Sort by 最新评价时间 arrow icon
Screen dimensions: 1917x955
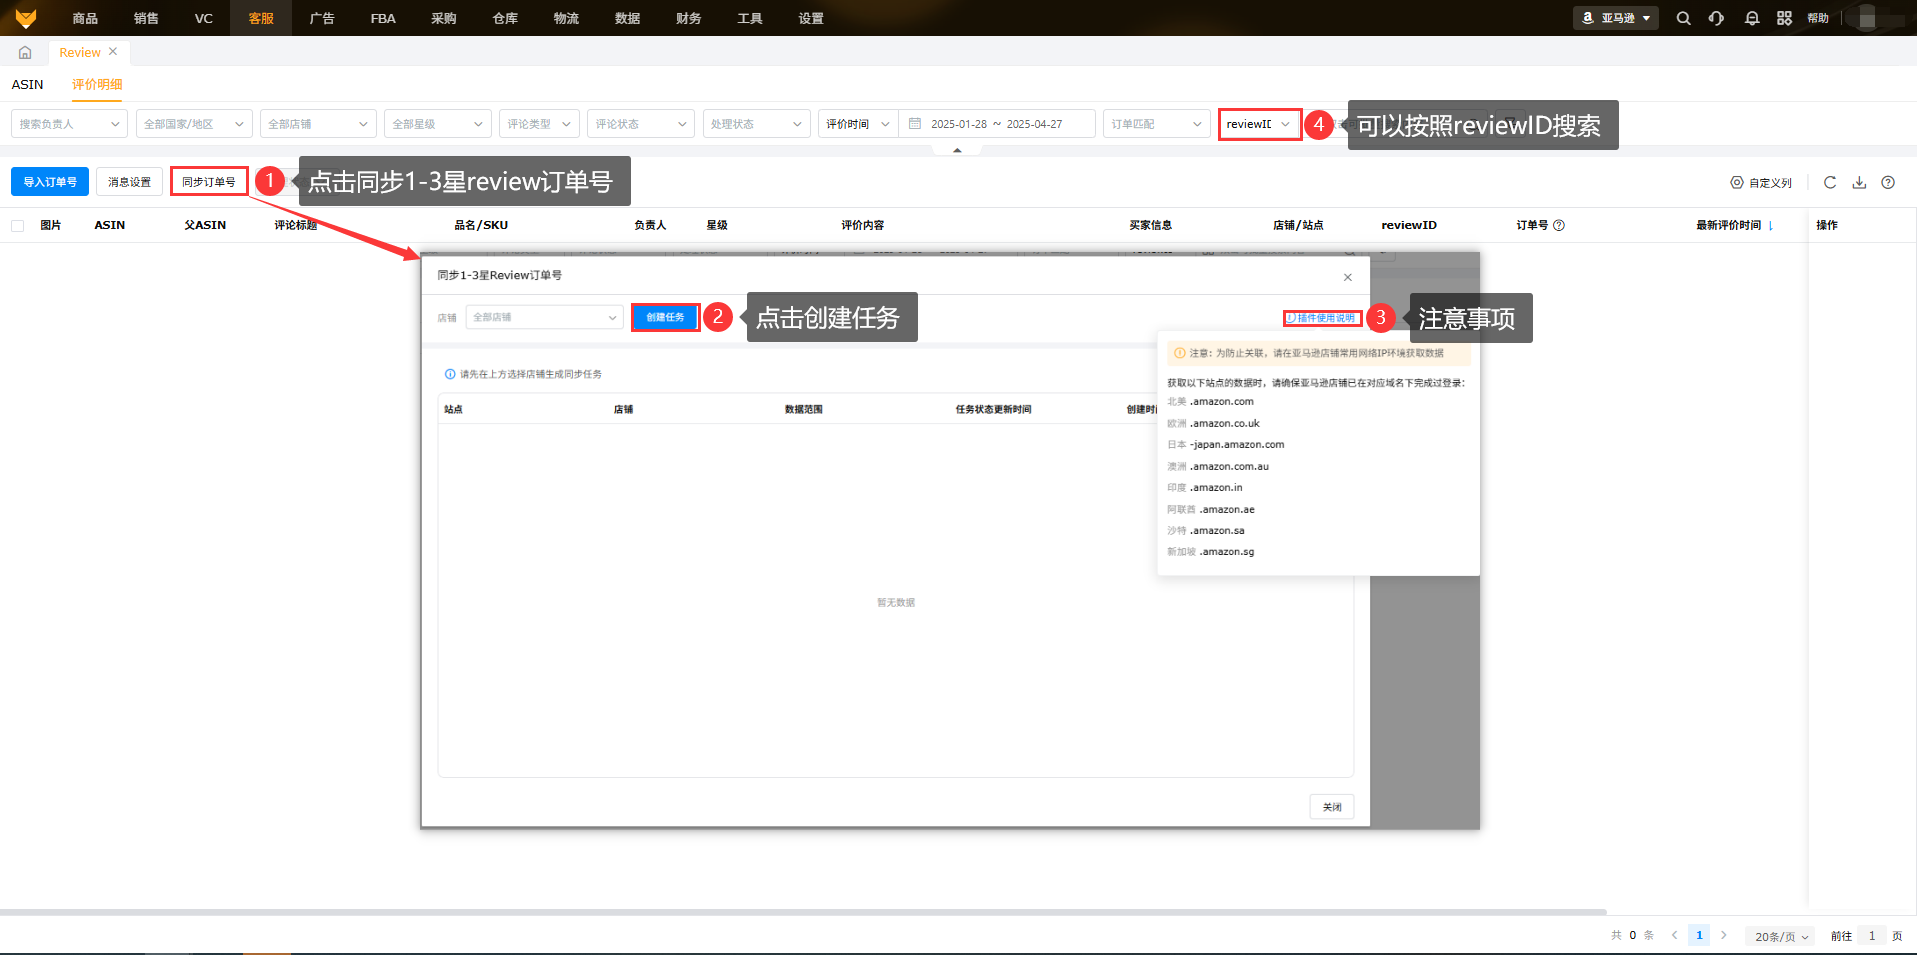pos(1771,226)
